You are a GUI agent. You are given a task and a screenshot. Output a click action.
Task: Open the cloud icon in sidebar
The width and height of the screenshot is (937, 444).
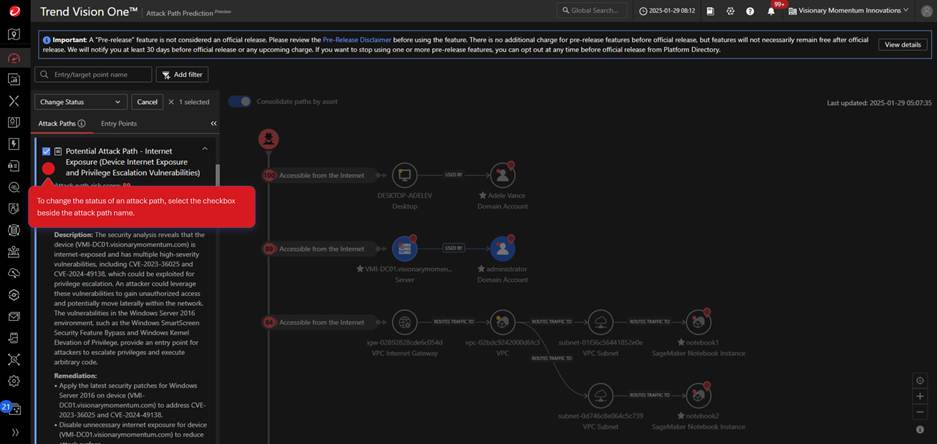pyautogui.click(x=14, y=273)
